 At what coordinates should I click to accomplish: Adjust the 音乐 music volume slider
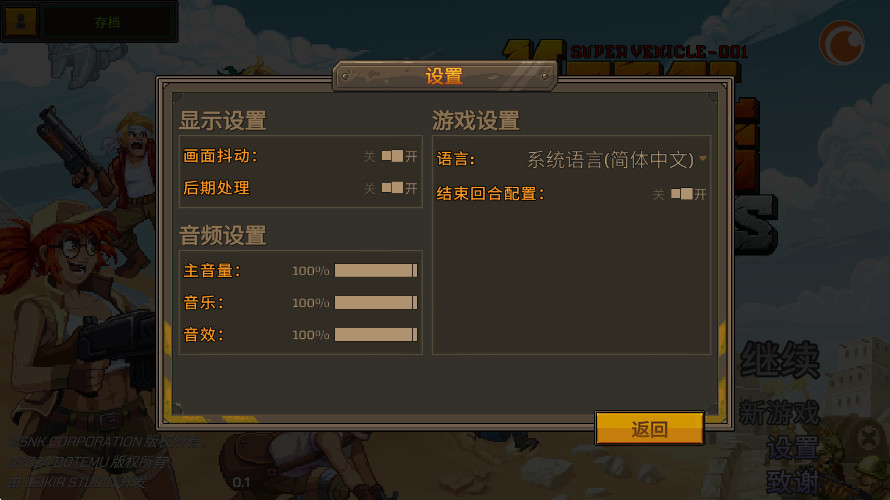pos(376,302)
